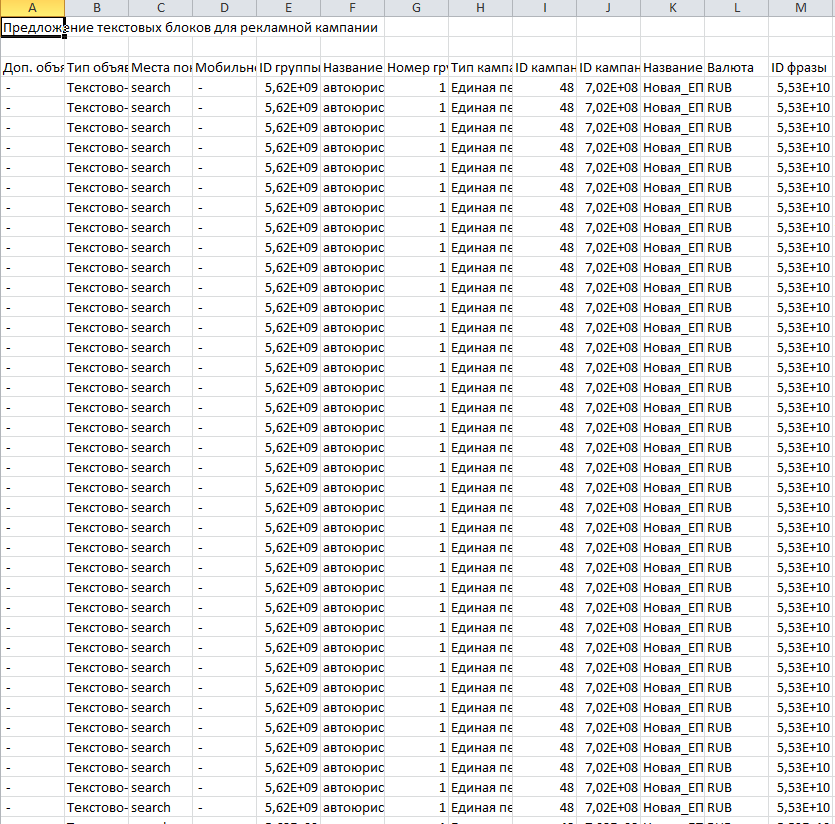Click the 'ID группы' header cell
835x824 pixels.
click(288, 68)
